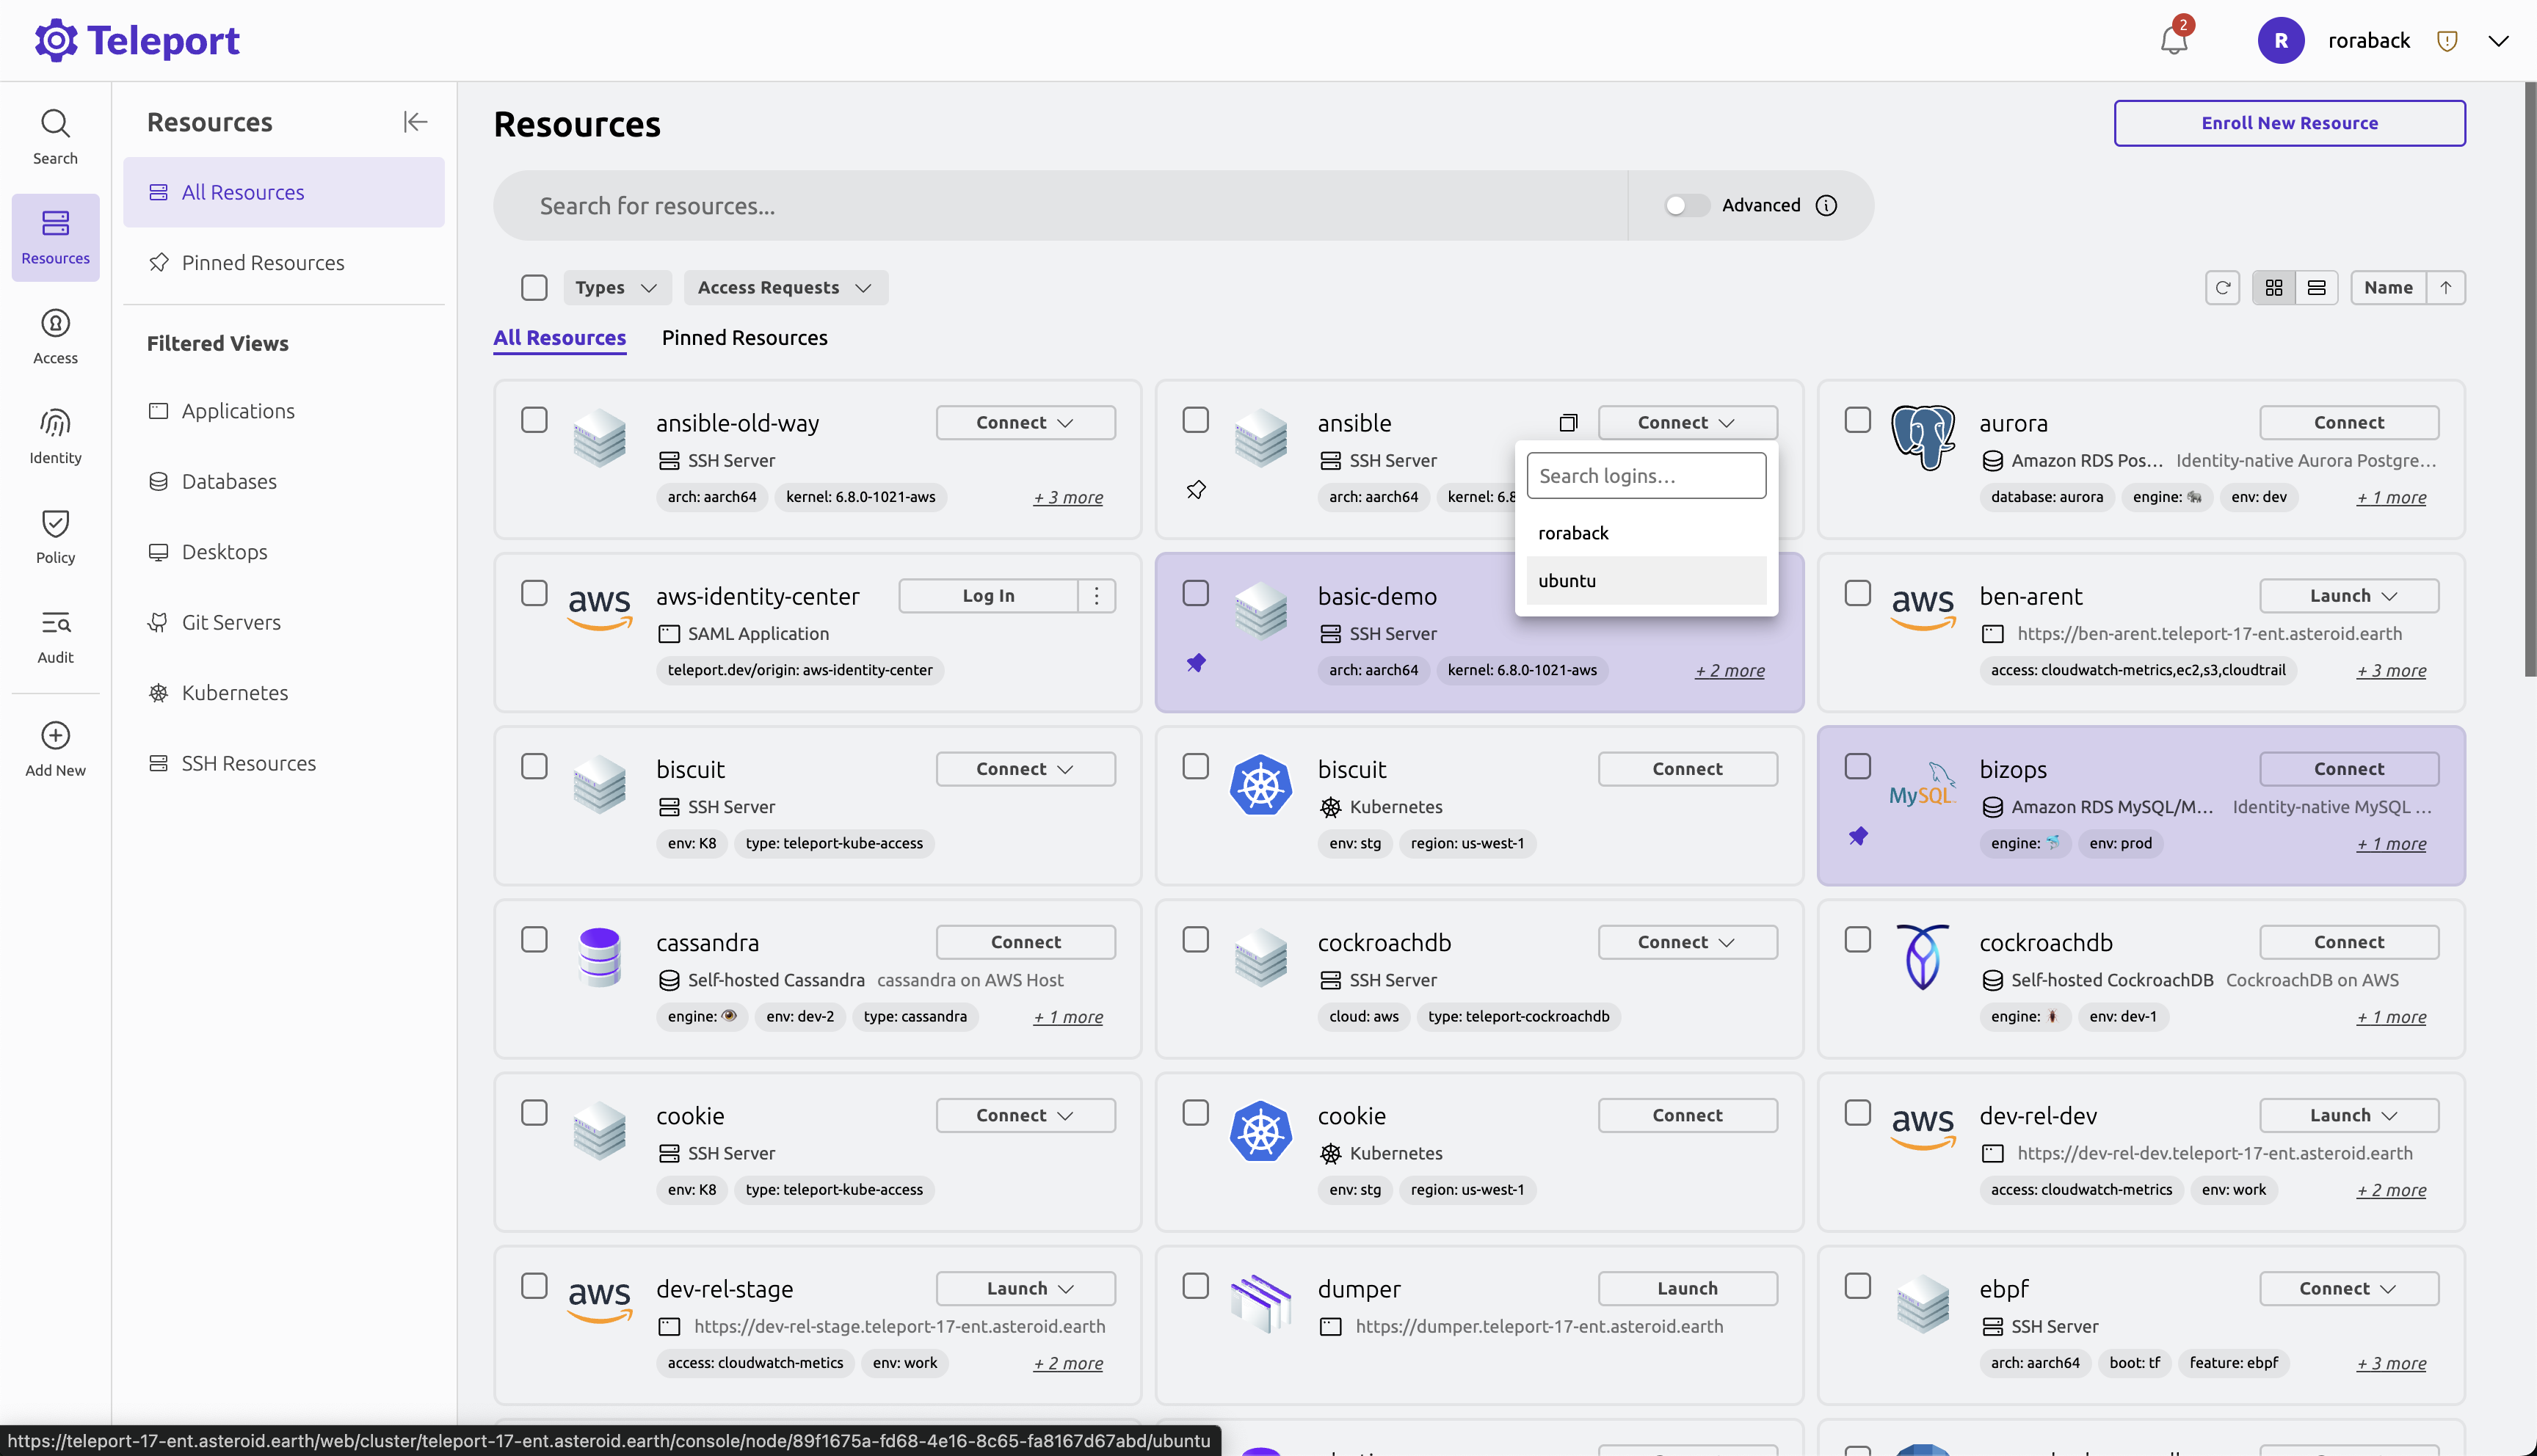
Task: Open the Types filter dropdown
Action: pyautogui.click(x=616, y=288)
